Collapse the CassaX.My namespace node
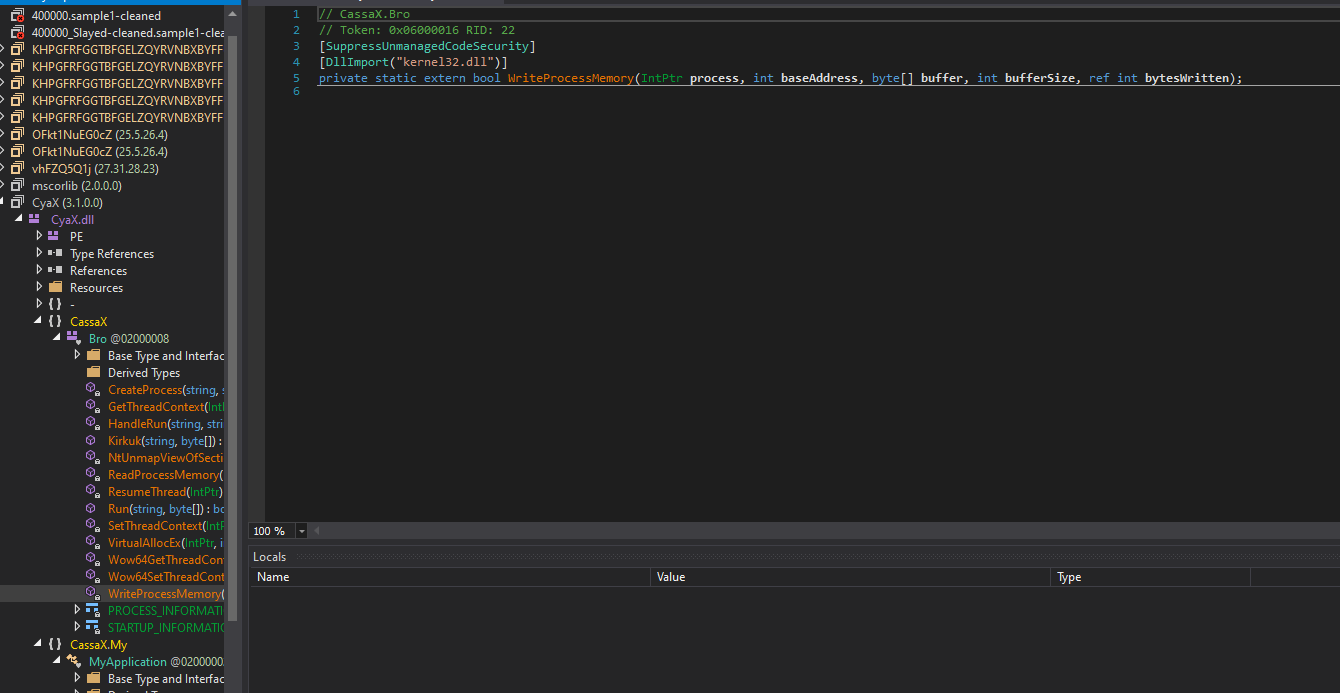 coord(38,645)
